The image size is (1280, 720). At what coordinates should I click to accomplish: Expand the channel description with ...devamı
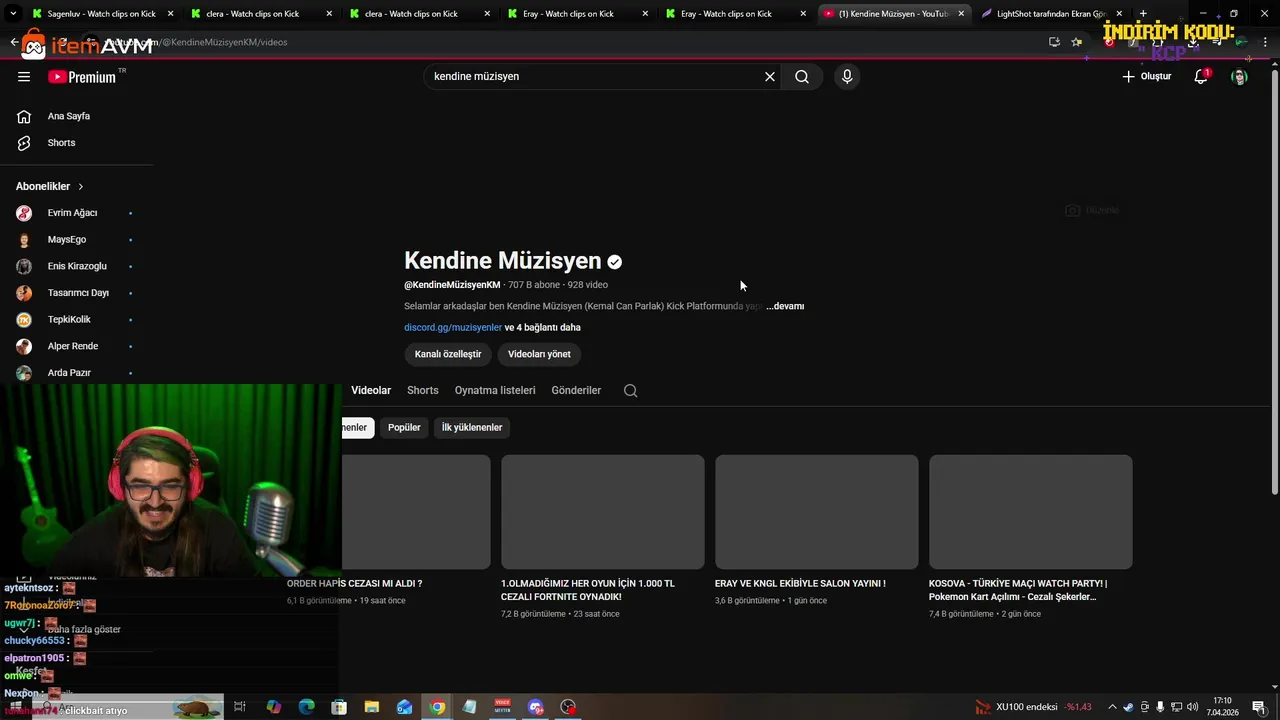(785, 306)
